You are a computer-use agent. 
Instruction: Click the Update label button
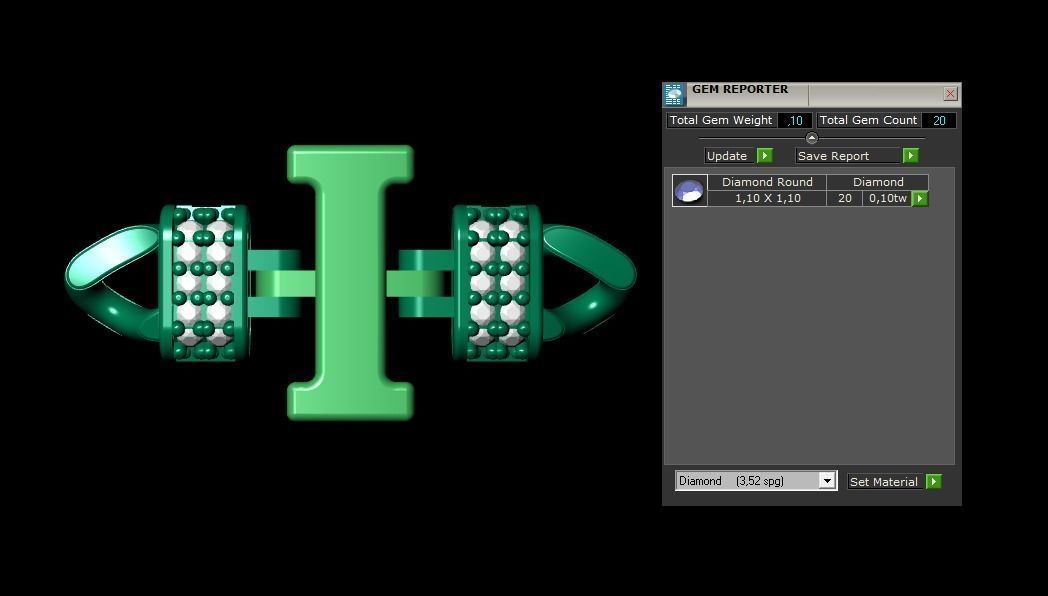729,156
